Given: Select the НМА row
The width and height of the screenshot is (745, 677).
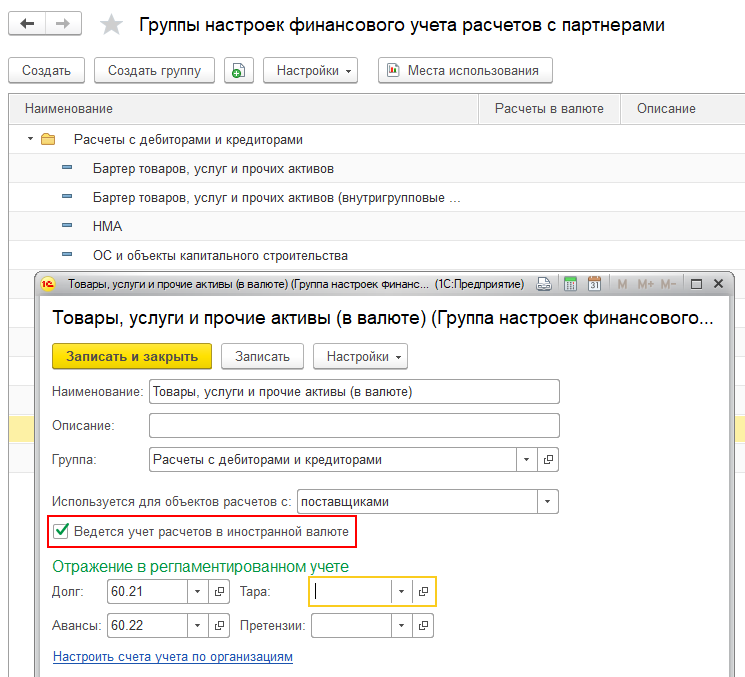Looking at the screenshot, I should 377,226.
